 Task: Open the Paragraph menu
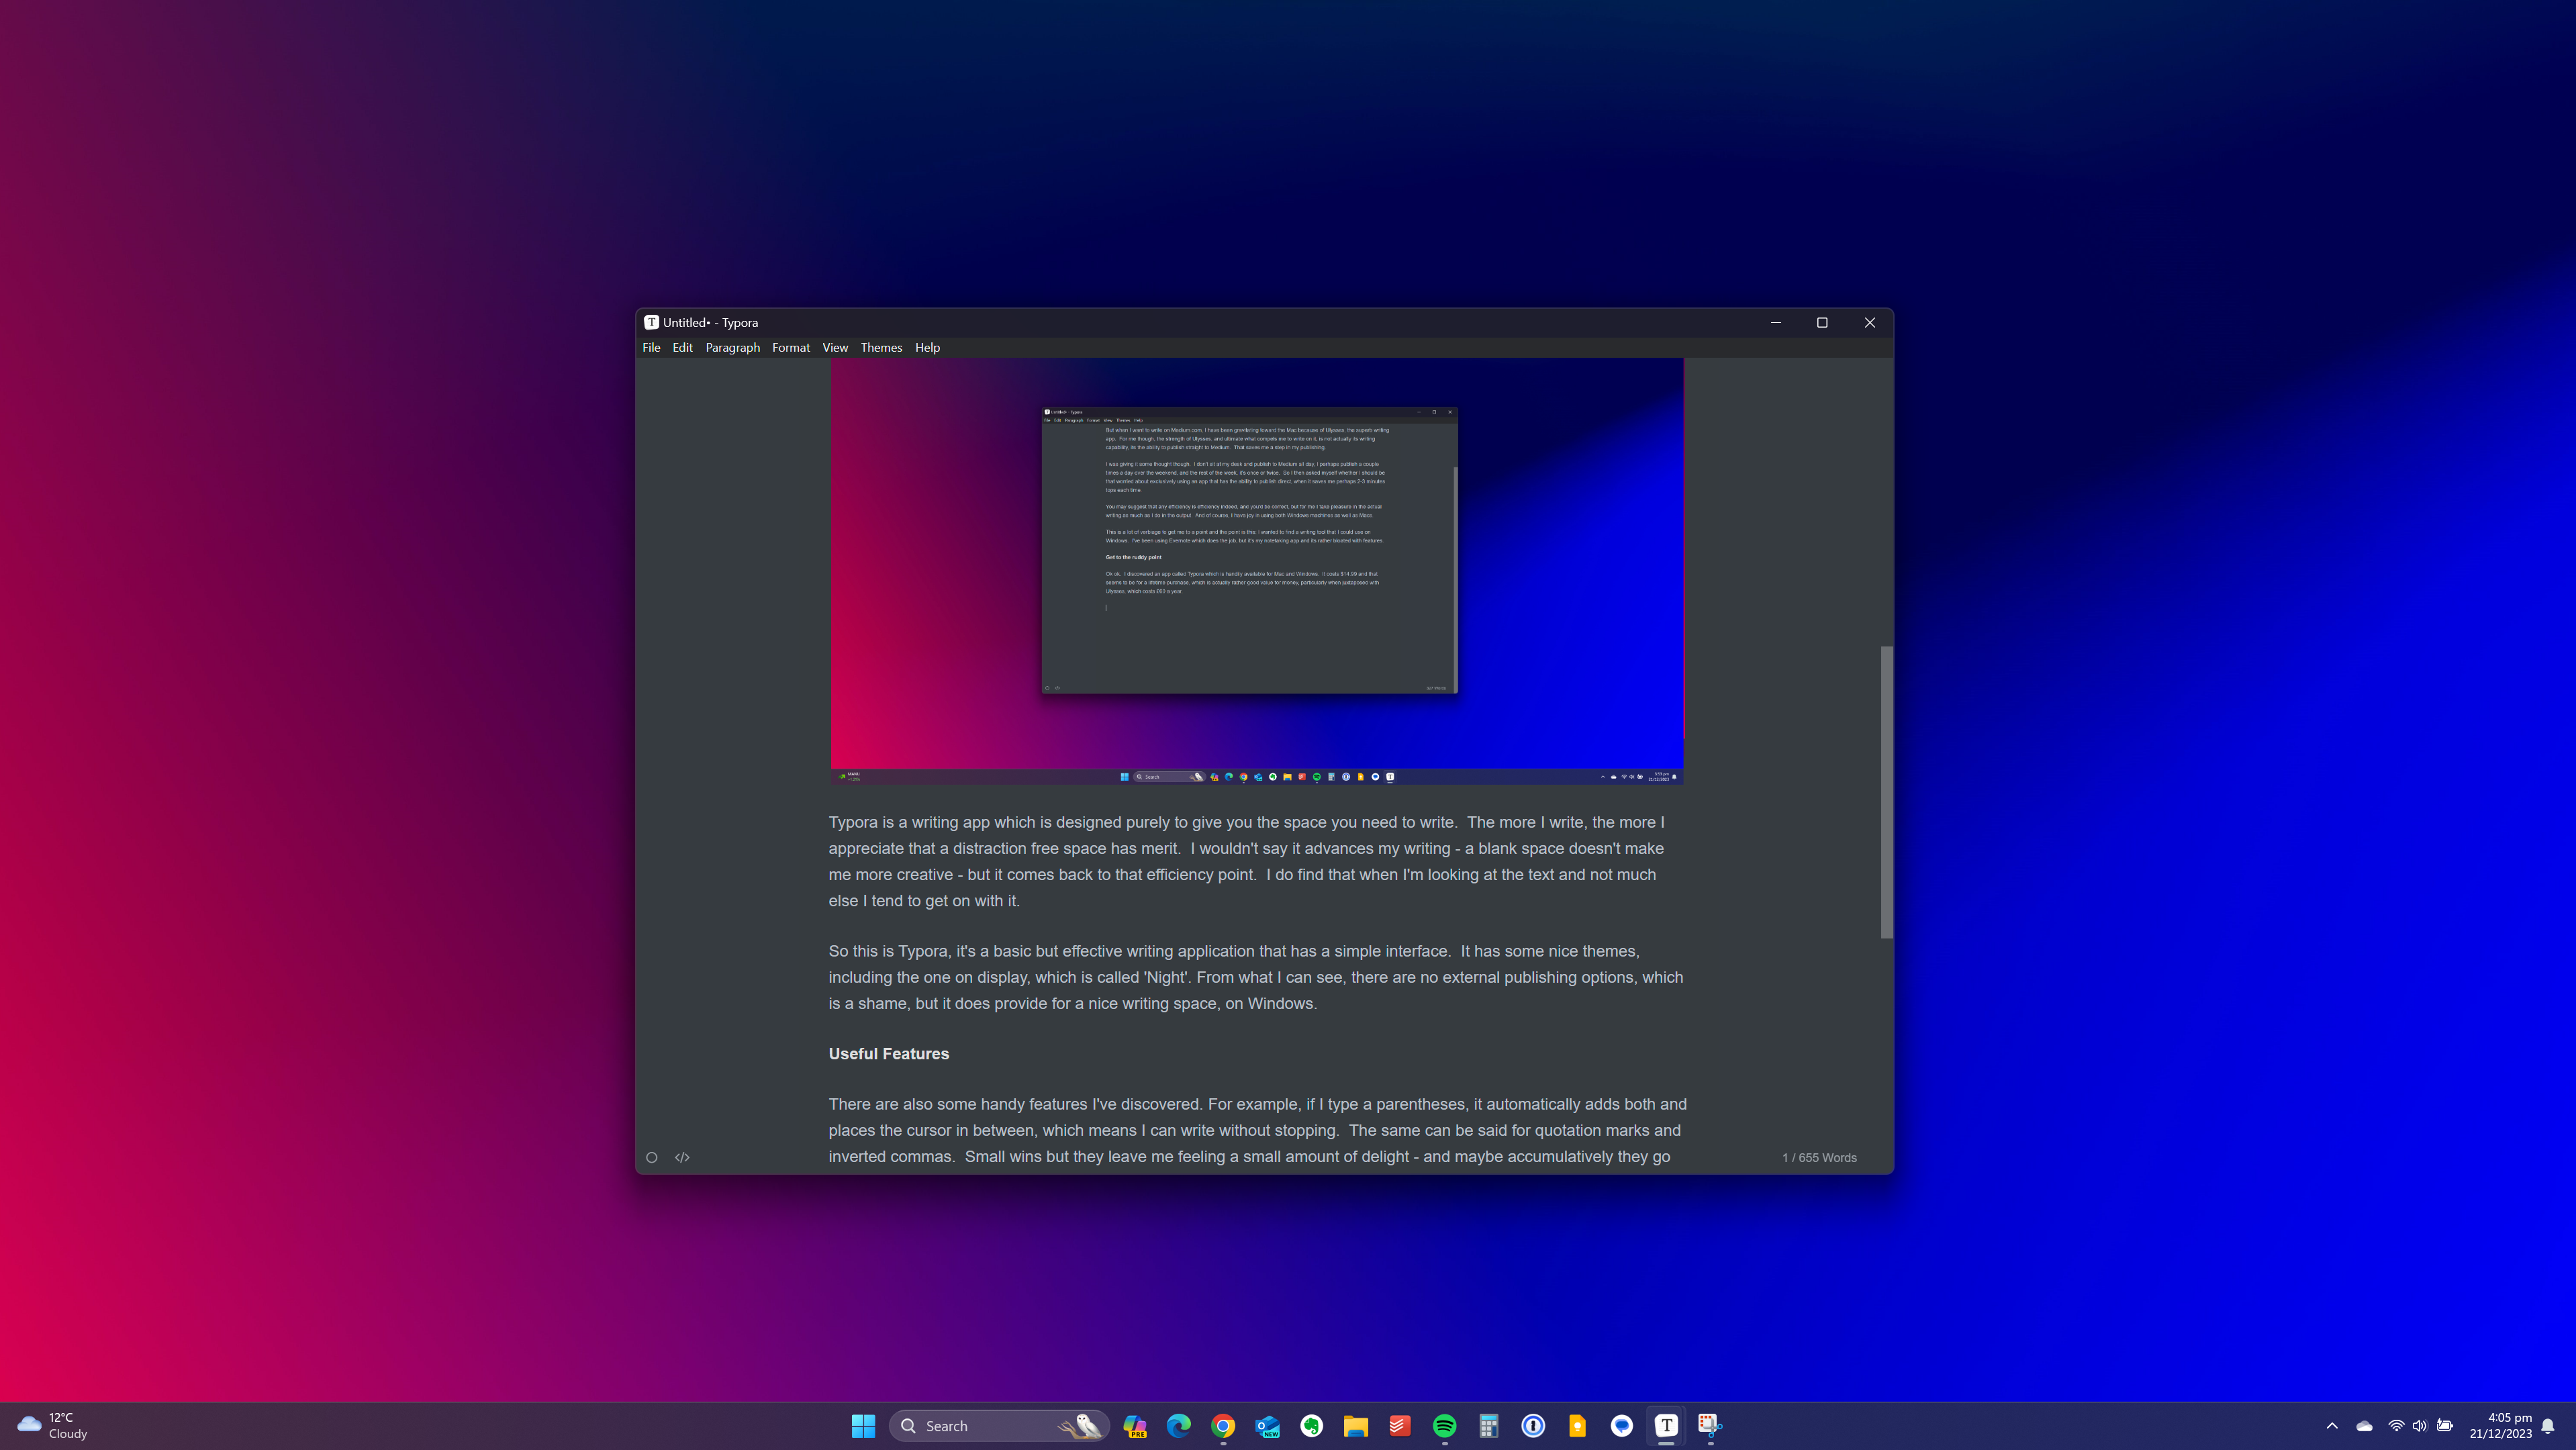(x=732, y=347)
